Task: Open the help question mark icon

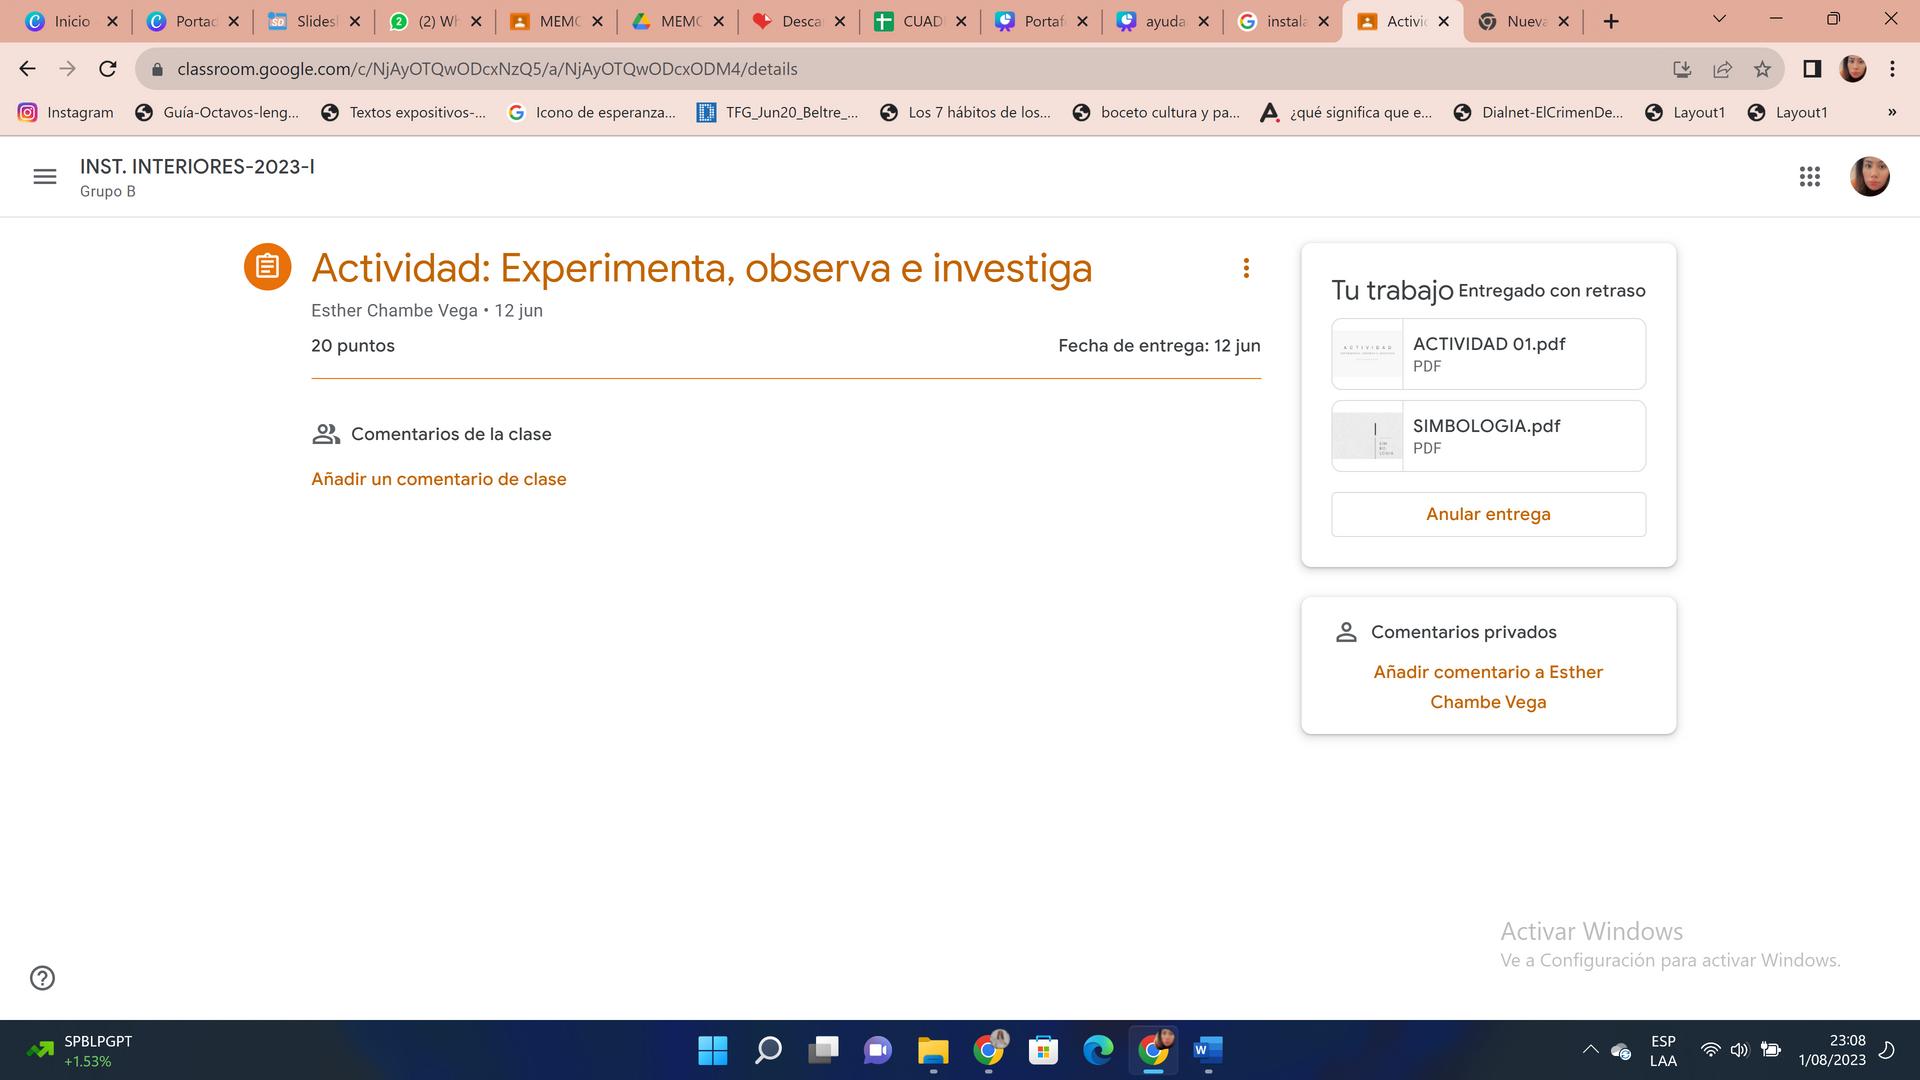Action: (x=42, y=978)
